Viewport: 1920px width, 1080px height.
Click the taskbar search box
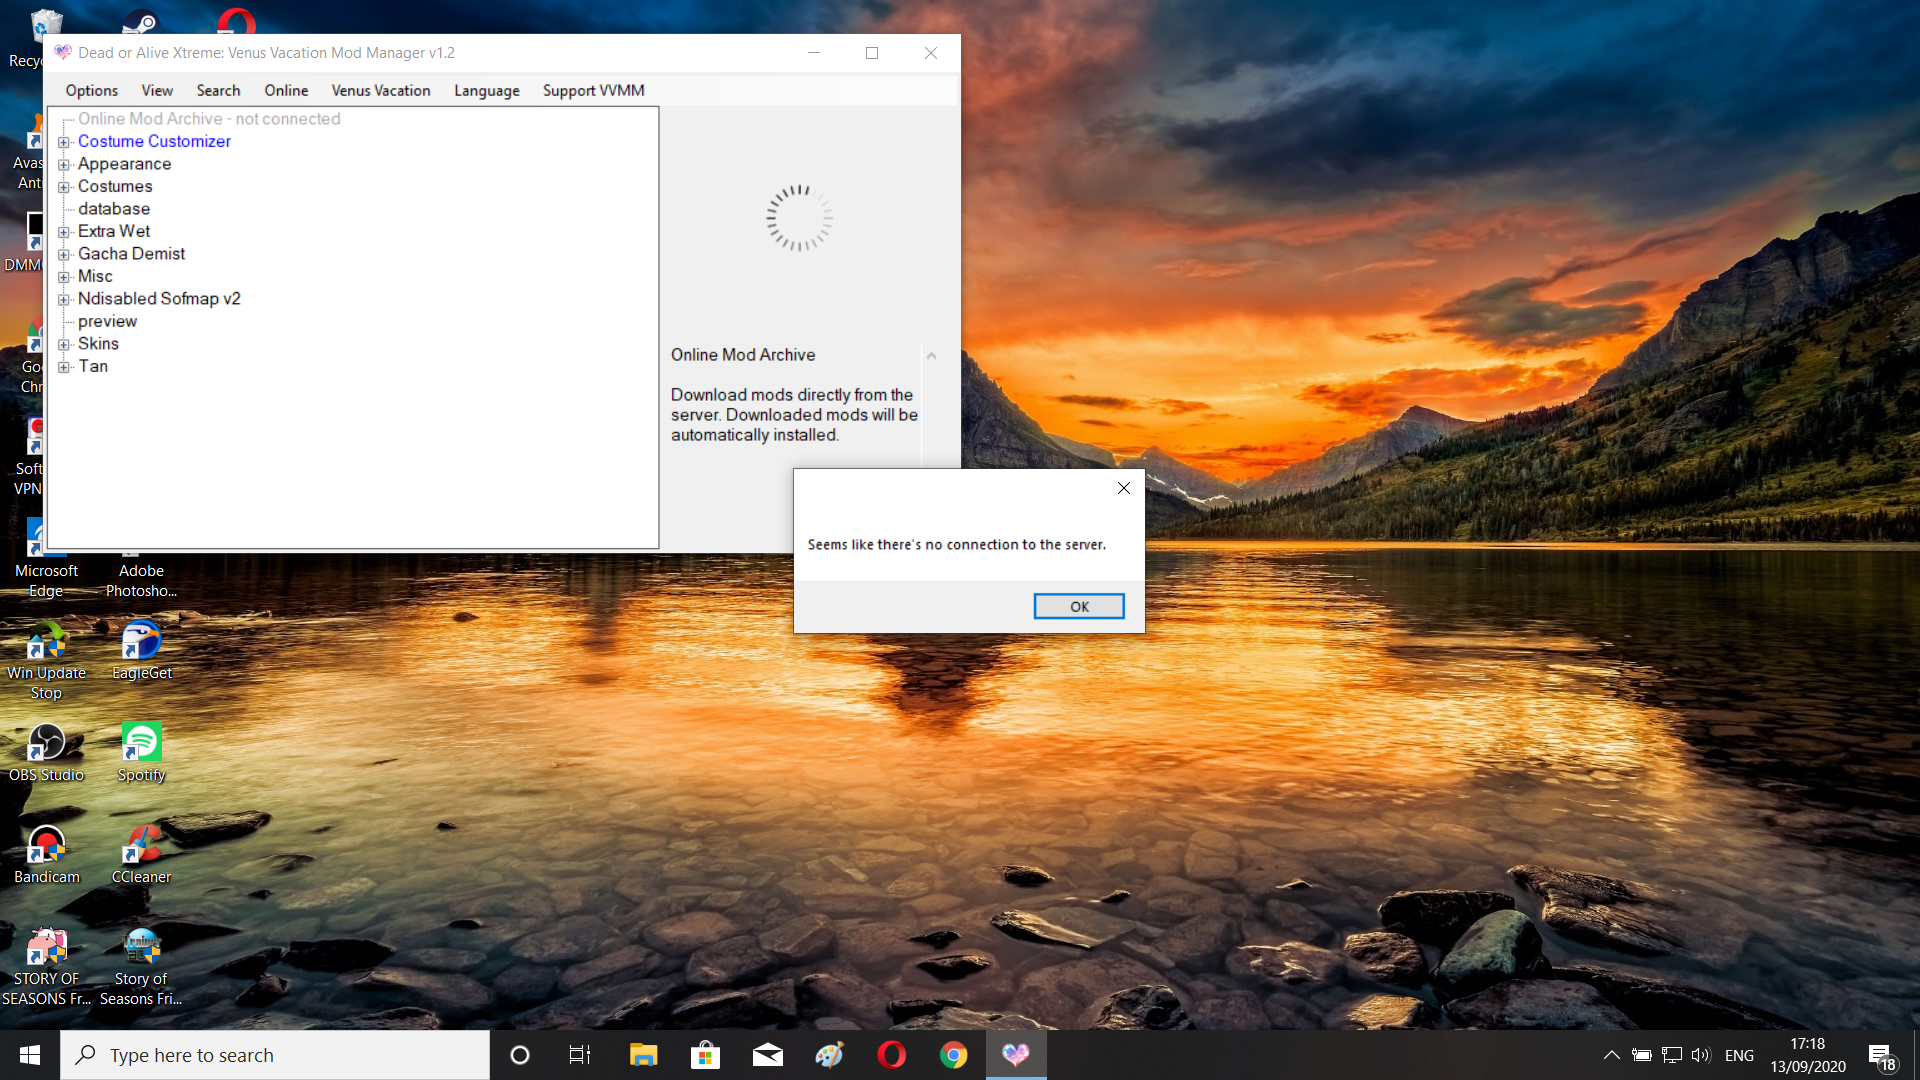click(275, 1055)
